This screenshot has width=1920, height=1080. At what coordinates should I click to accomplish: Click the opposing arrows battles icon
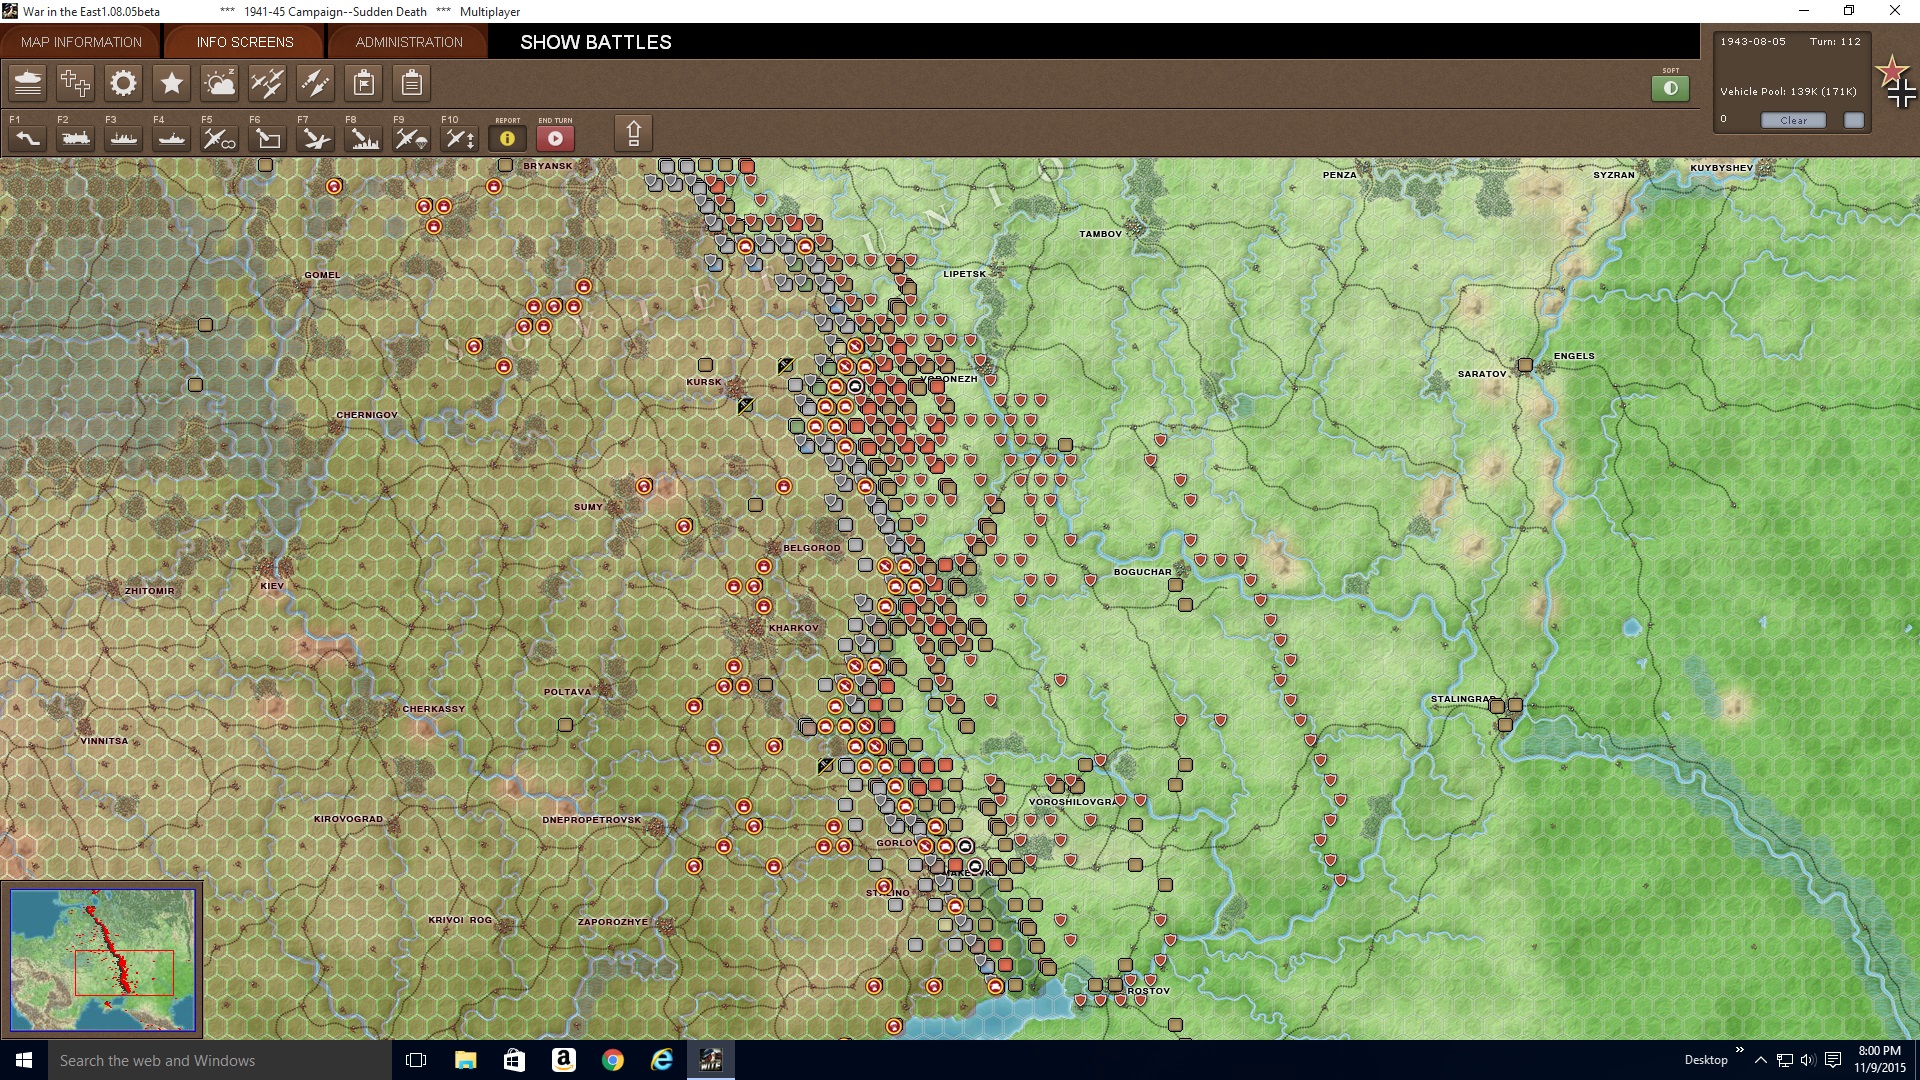point(316,83)
